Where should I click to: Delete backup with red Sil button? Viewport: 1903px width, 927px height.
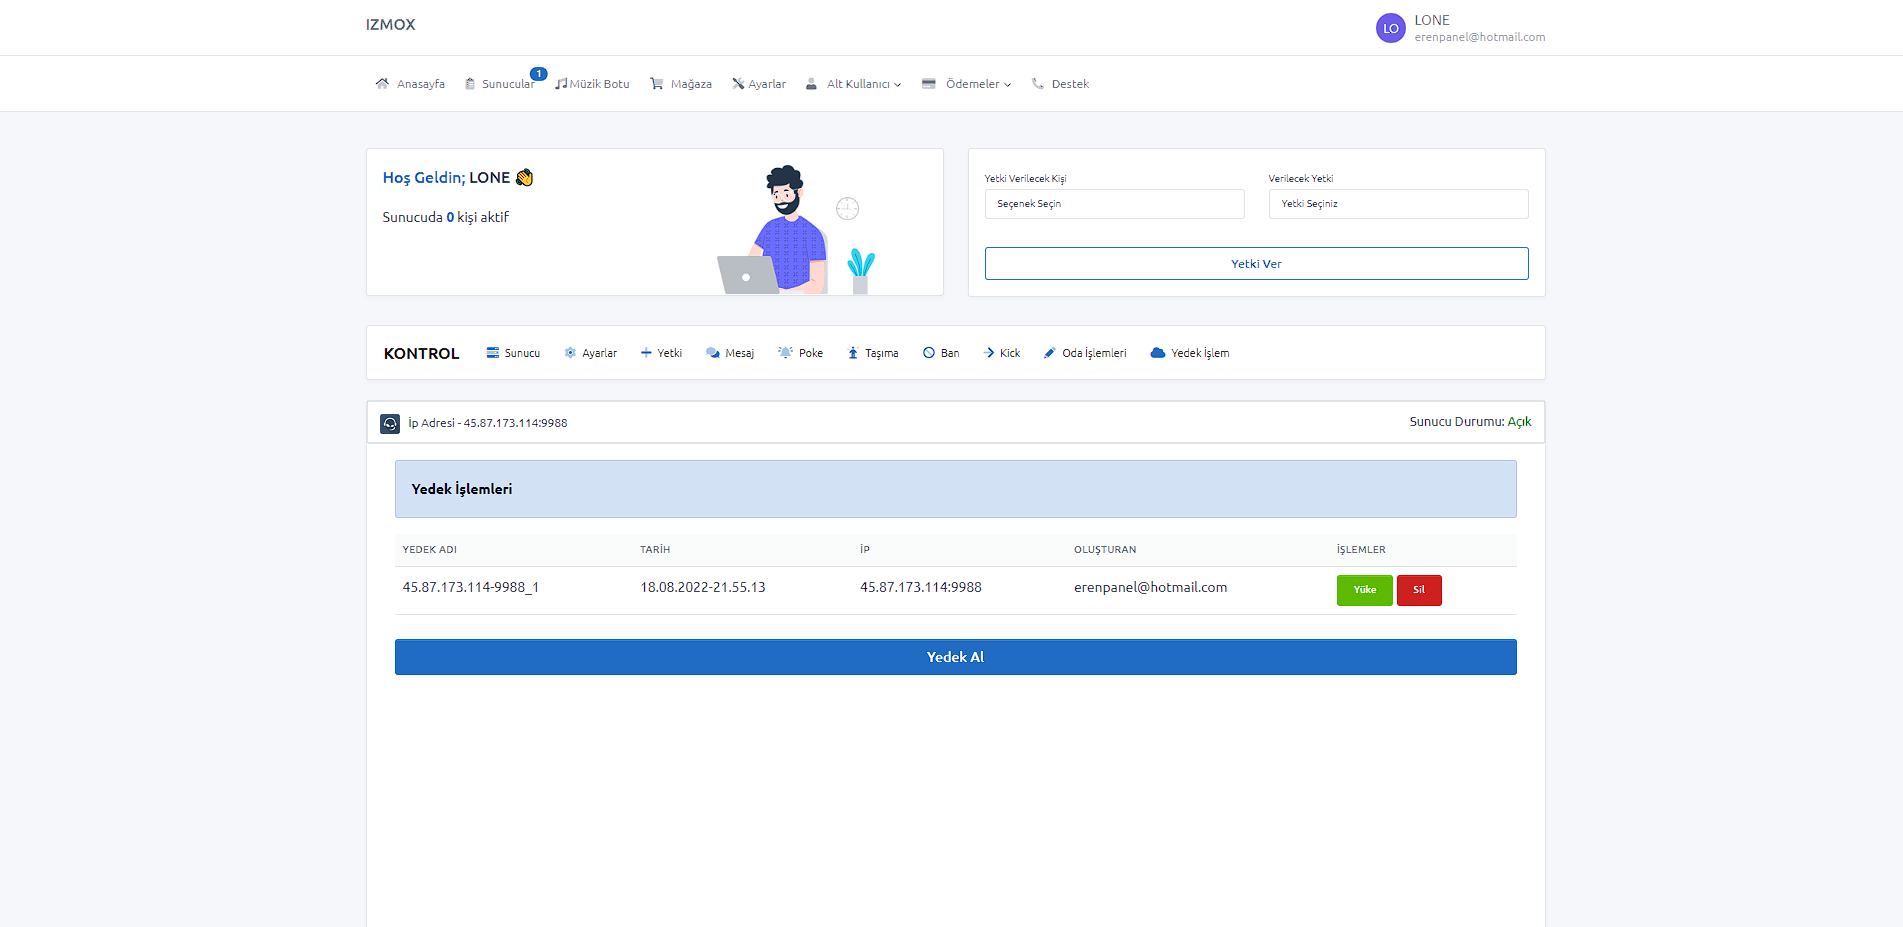1418,590
